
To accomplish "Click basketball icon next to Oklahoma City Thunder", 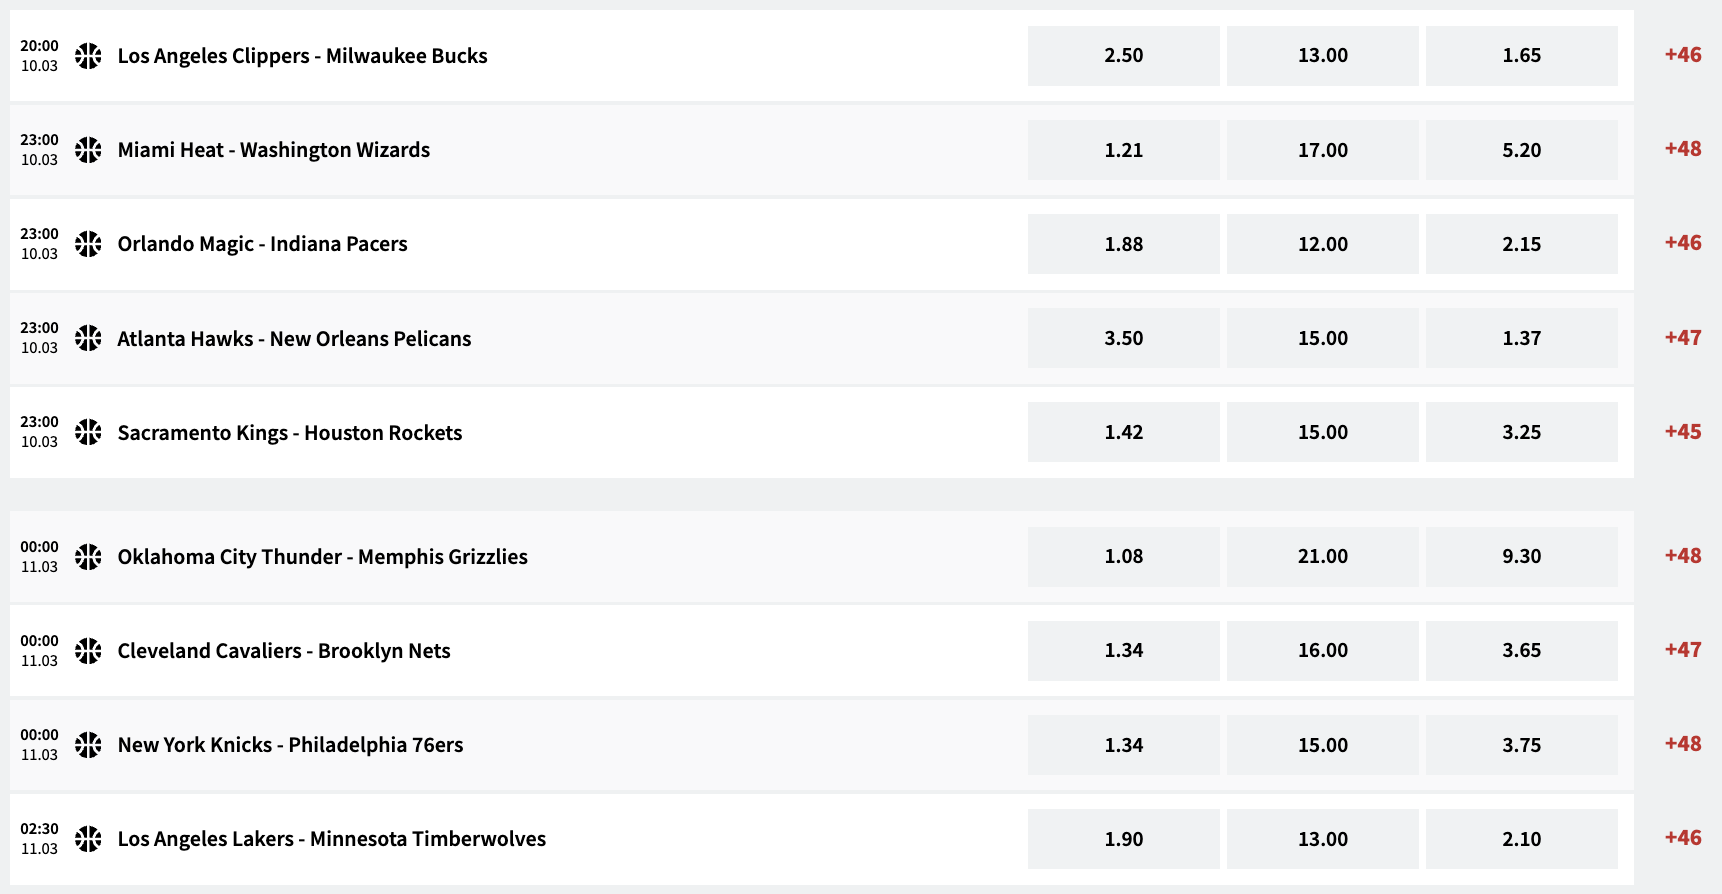I will [88, 557].
